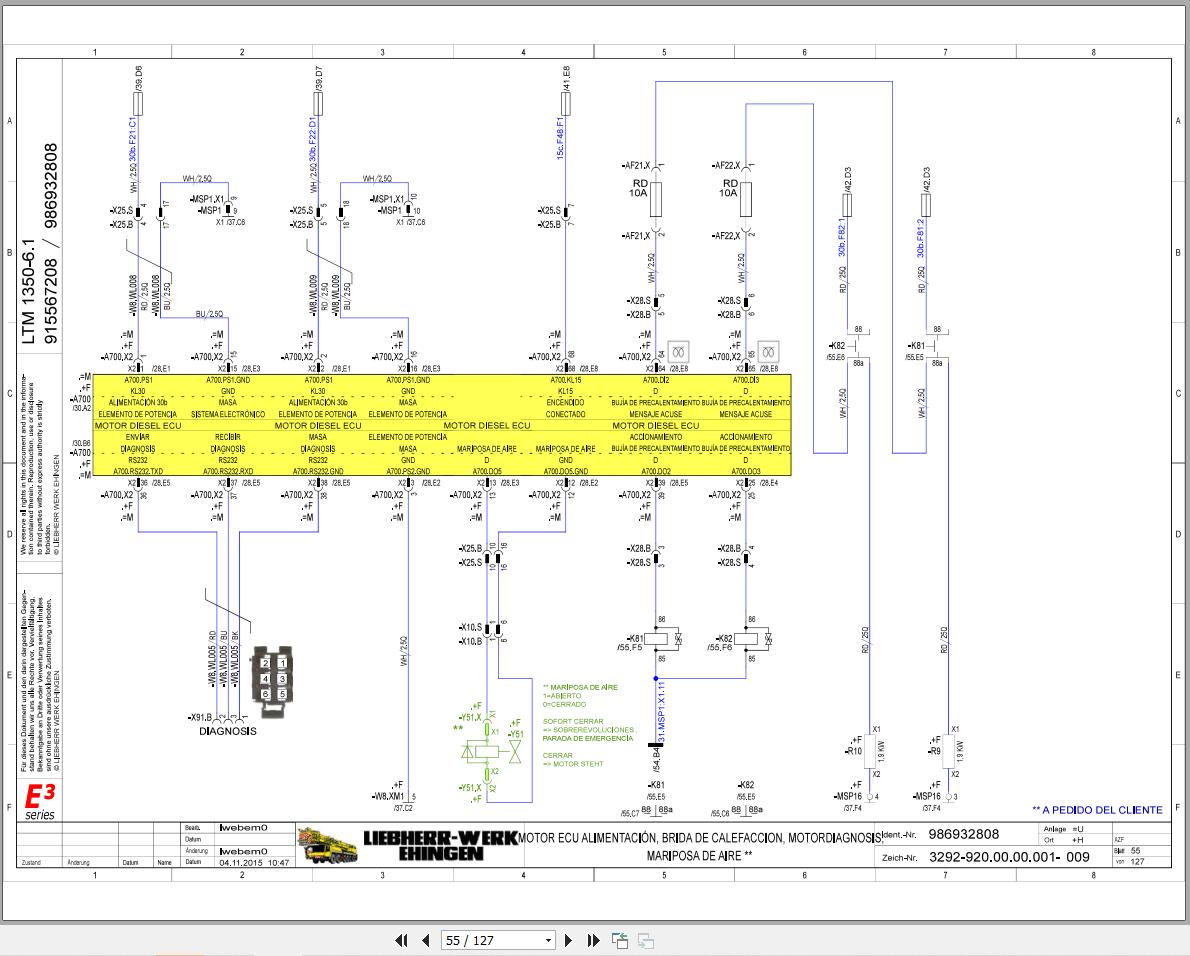Select the K82 relay coil symbol
This screenshot has width=1190, height=956.
click(x=746, y=639)
